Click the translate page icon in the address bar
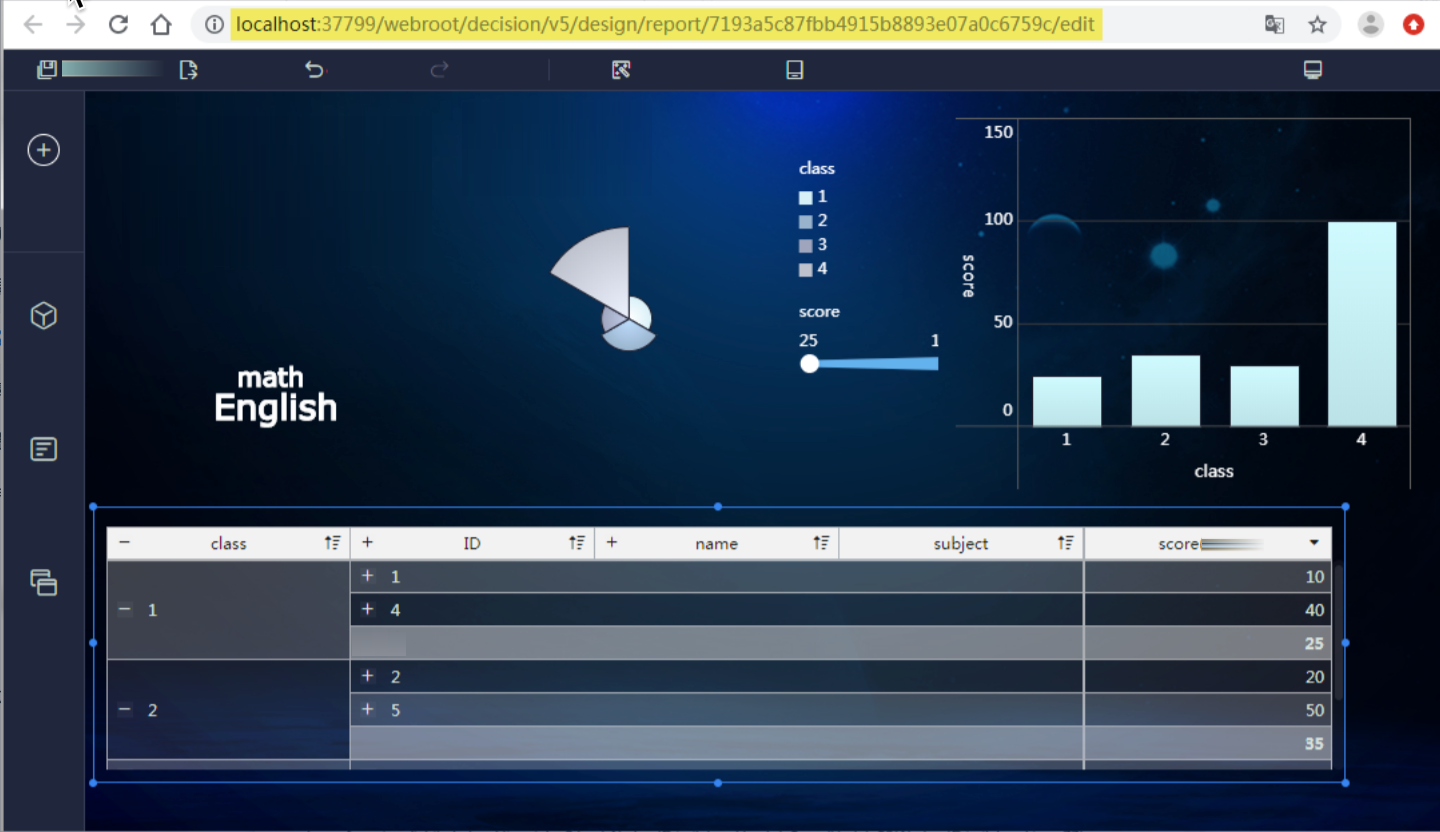1440x832 pixels. [1274, 25]
